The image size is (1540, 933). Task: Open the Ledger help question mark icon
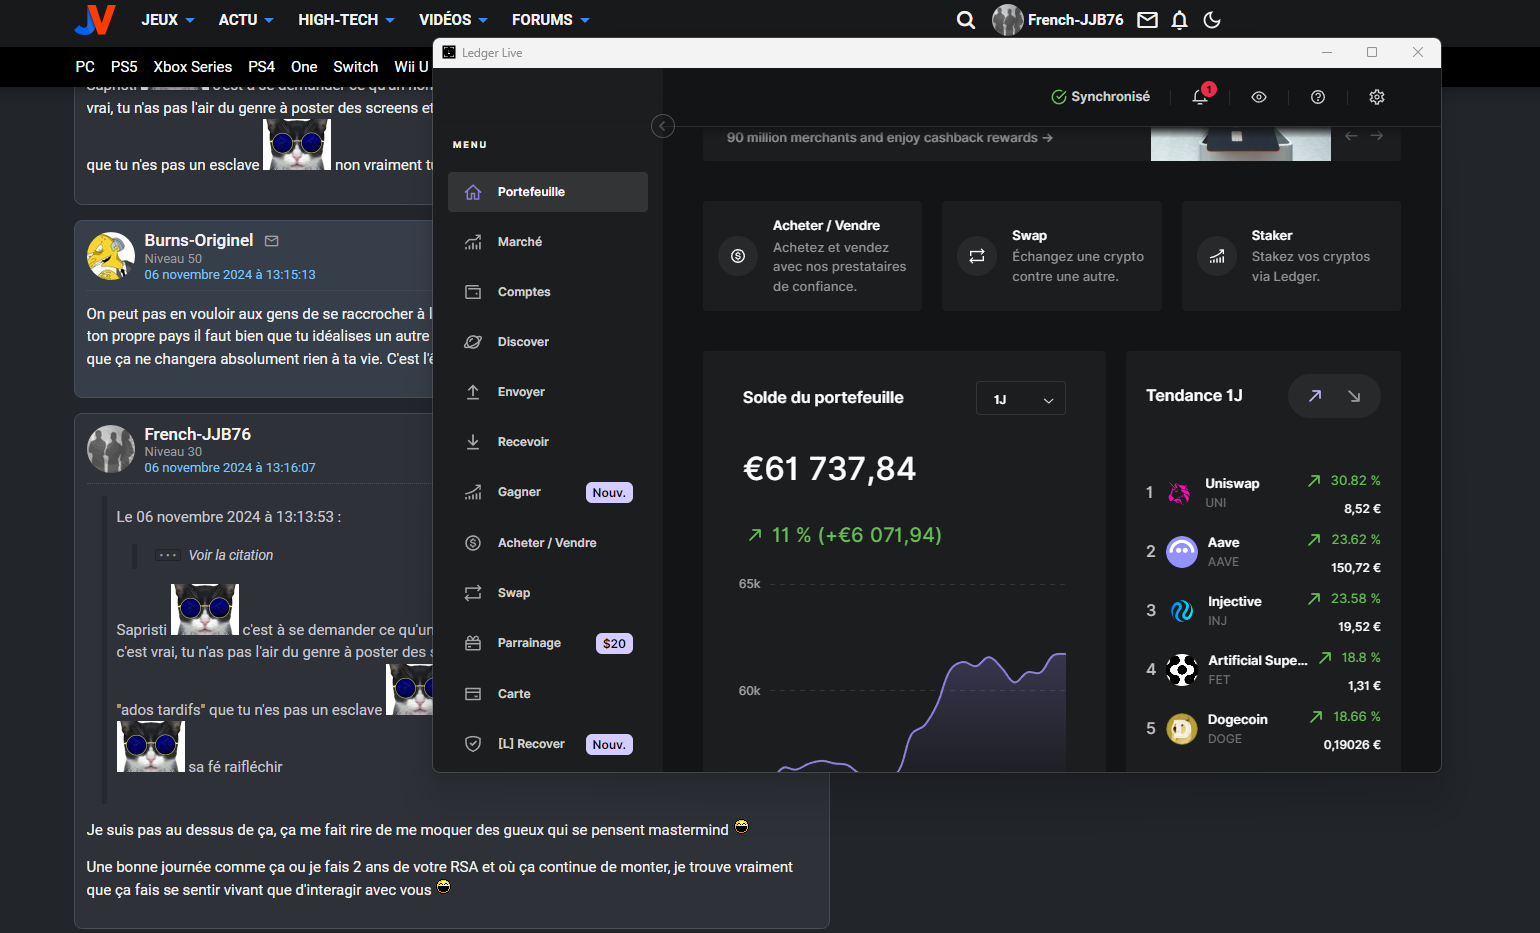(x=1318, y=97)
